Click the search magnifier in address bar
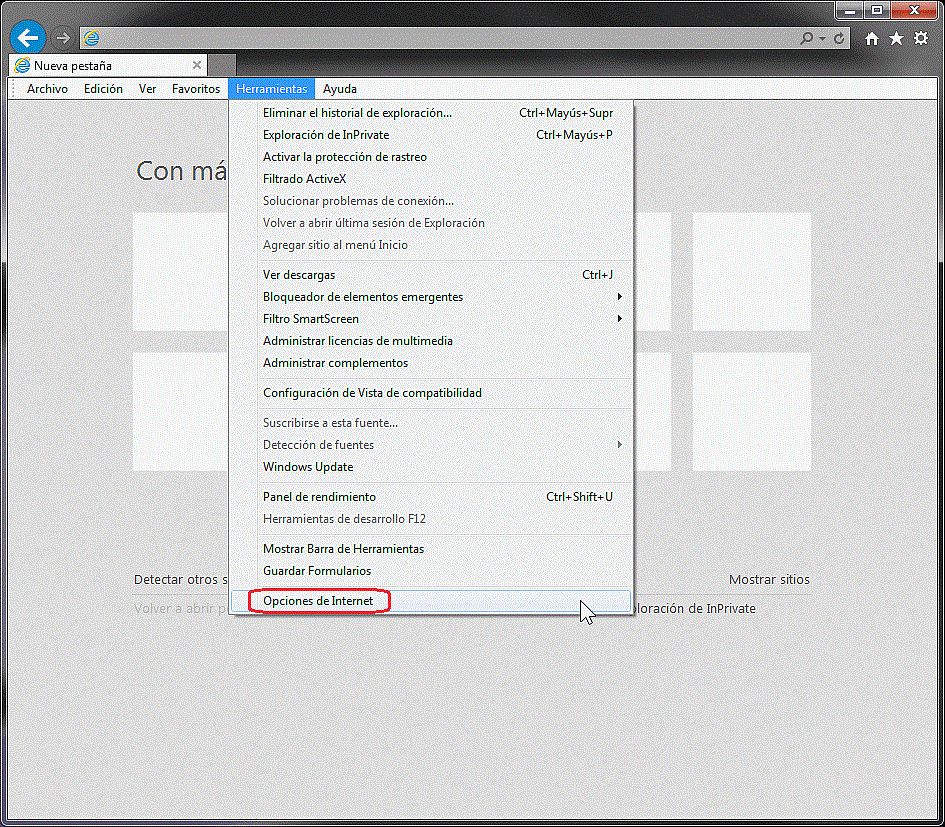Image resolution: width=945 pixels, height=827 pixels. [x=806, y=38]
